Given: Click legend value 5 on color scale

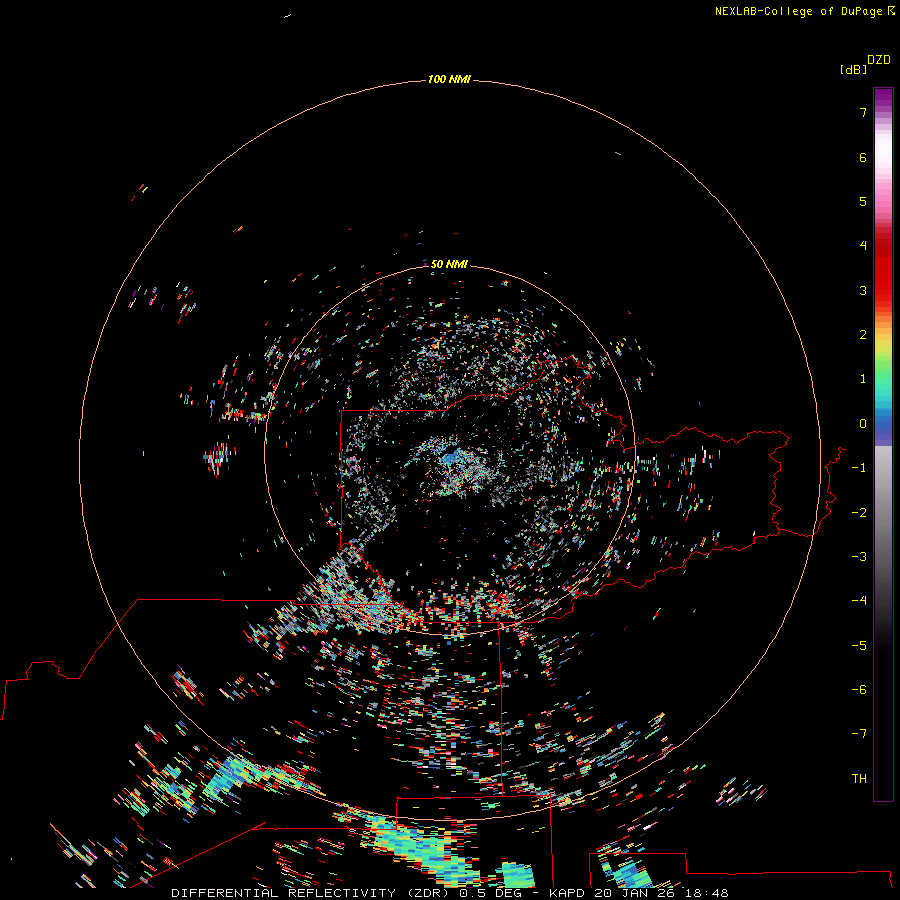Looking at the screenshot, I should (863, 201).
